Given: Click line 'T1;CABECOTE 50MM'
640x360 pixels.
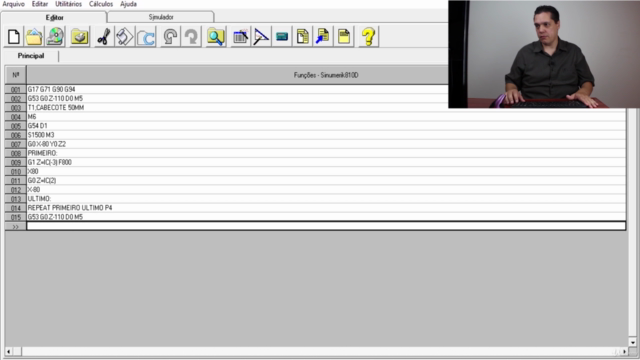Looking at the screenshot, I should 326,108.
